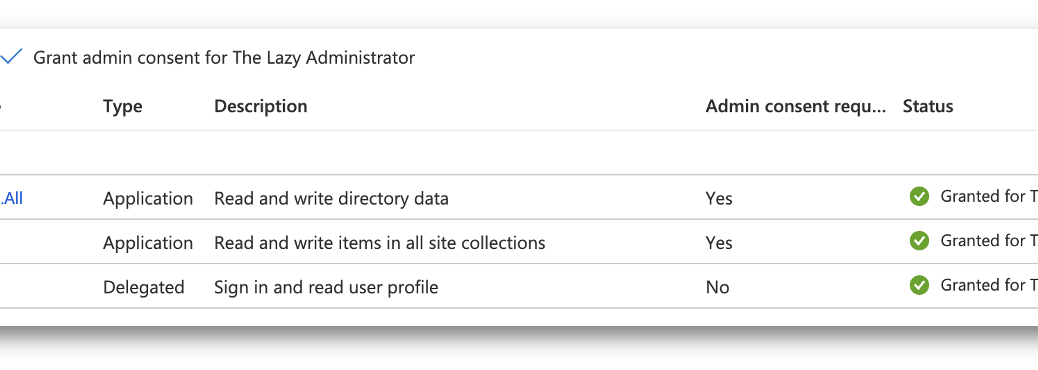Click the blue checkmark icon beside Grant admin consent

pyautogui.click(x=11, y=57)
